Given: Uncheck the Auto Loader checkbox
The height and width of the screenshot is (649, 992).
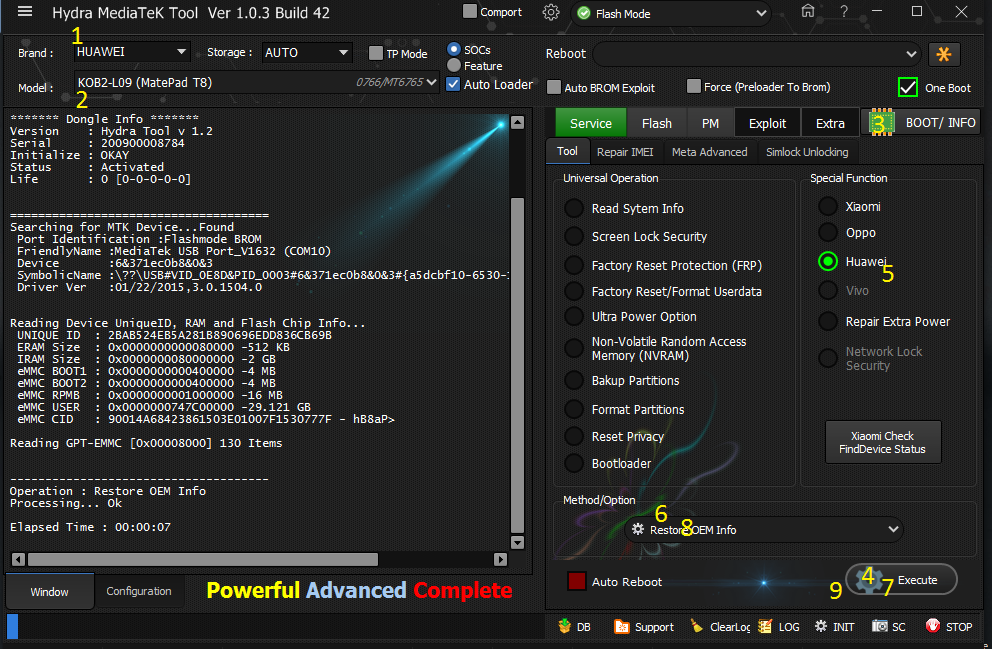Looking at the screenshot, I should point(453,84).
